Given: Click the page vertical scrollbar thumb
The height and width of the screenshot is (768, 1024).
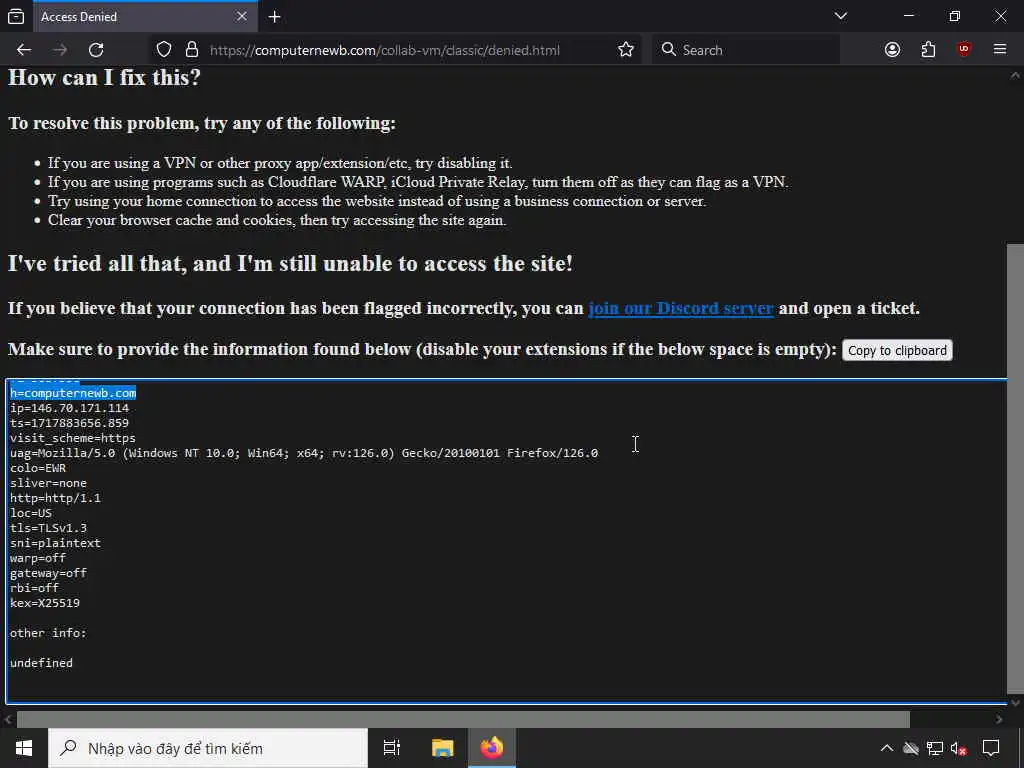Looking at the screenshot, I should (1016, 468).
